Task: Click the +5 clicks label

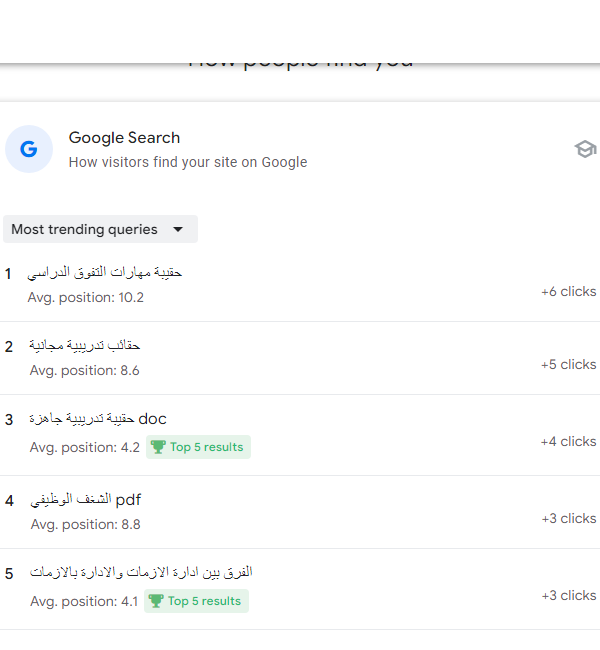Action: [568, 364]
